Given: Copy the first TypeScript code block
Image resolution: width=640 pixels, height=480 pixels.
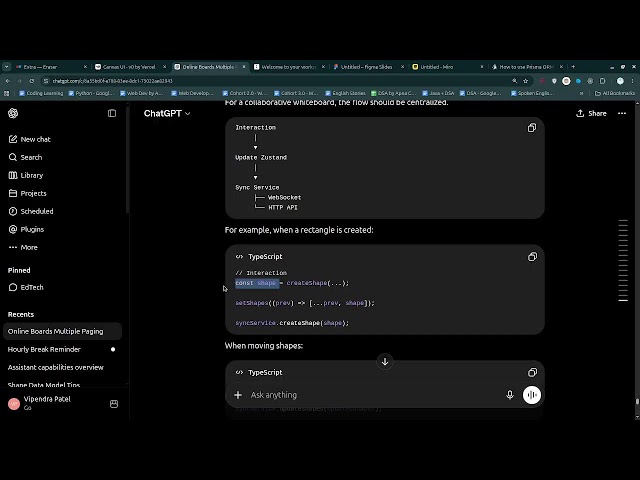Looking at the screenshot, I should 532,256.
